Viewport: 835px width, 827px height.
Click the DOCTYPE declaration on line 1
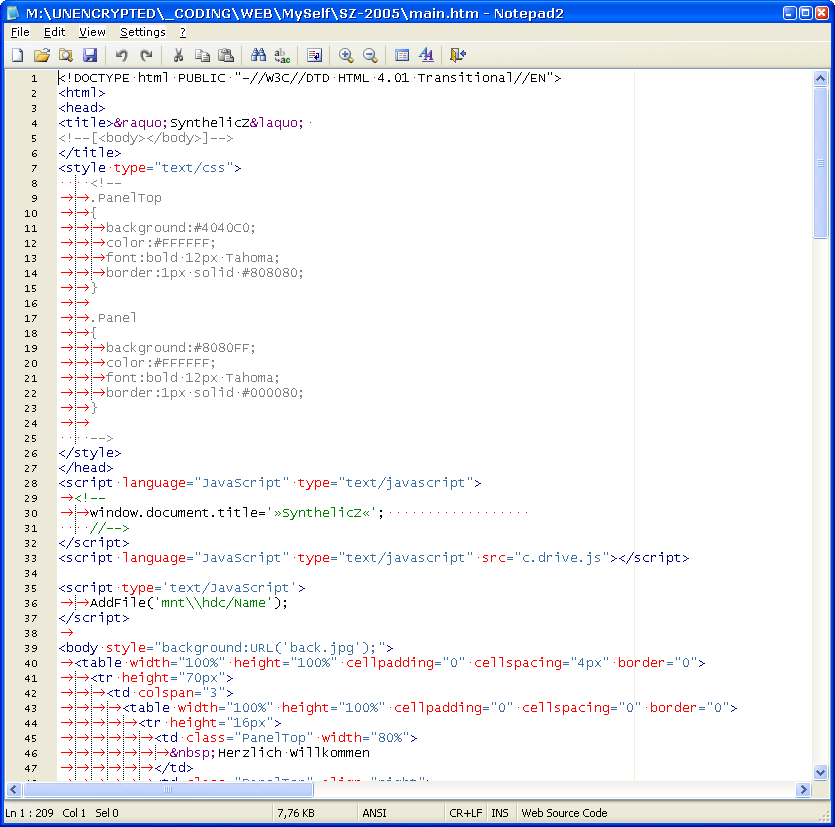tap(309, 78)
